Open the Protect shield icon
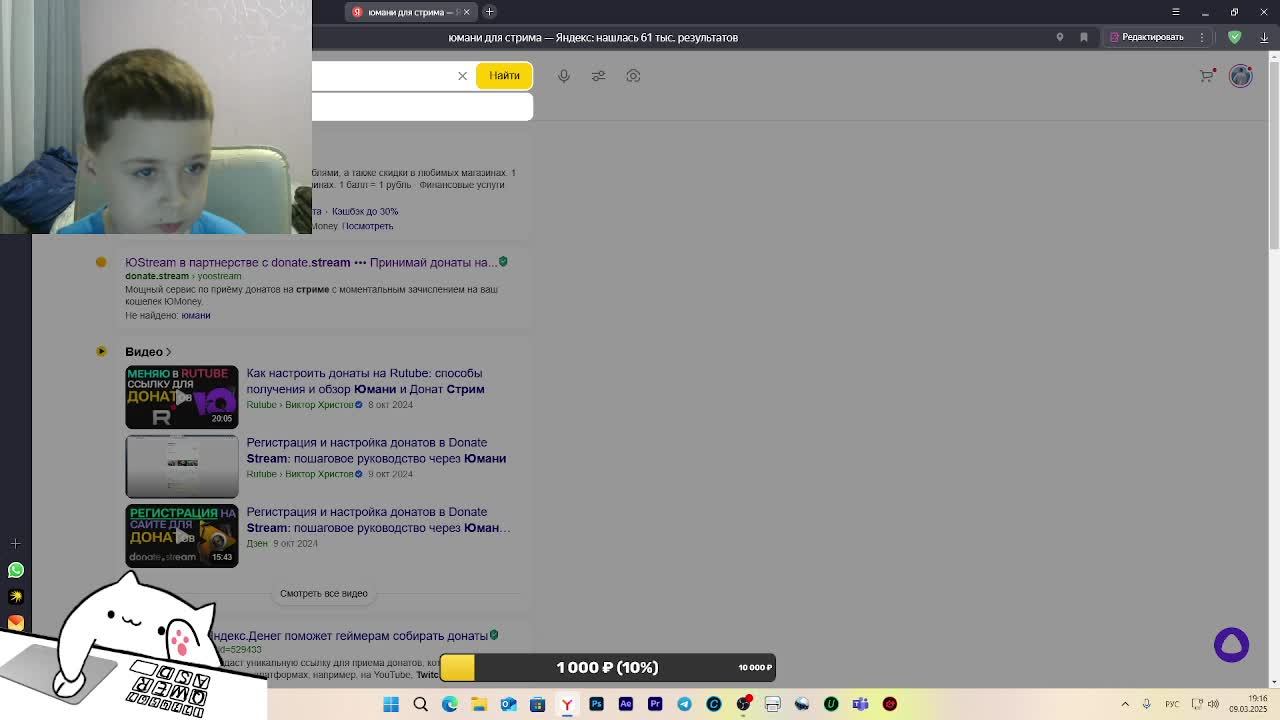 tap(1235, 37)
